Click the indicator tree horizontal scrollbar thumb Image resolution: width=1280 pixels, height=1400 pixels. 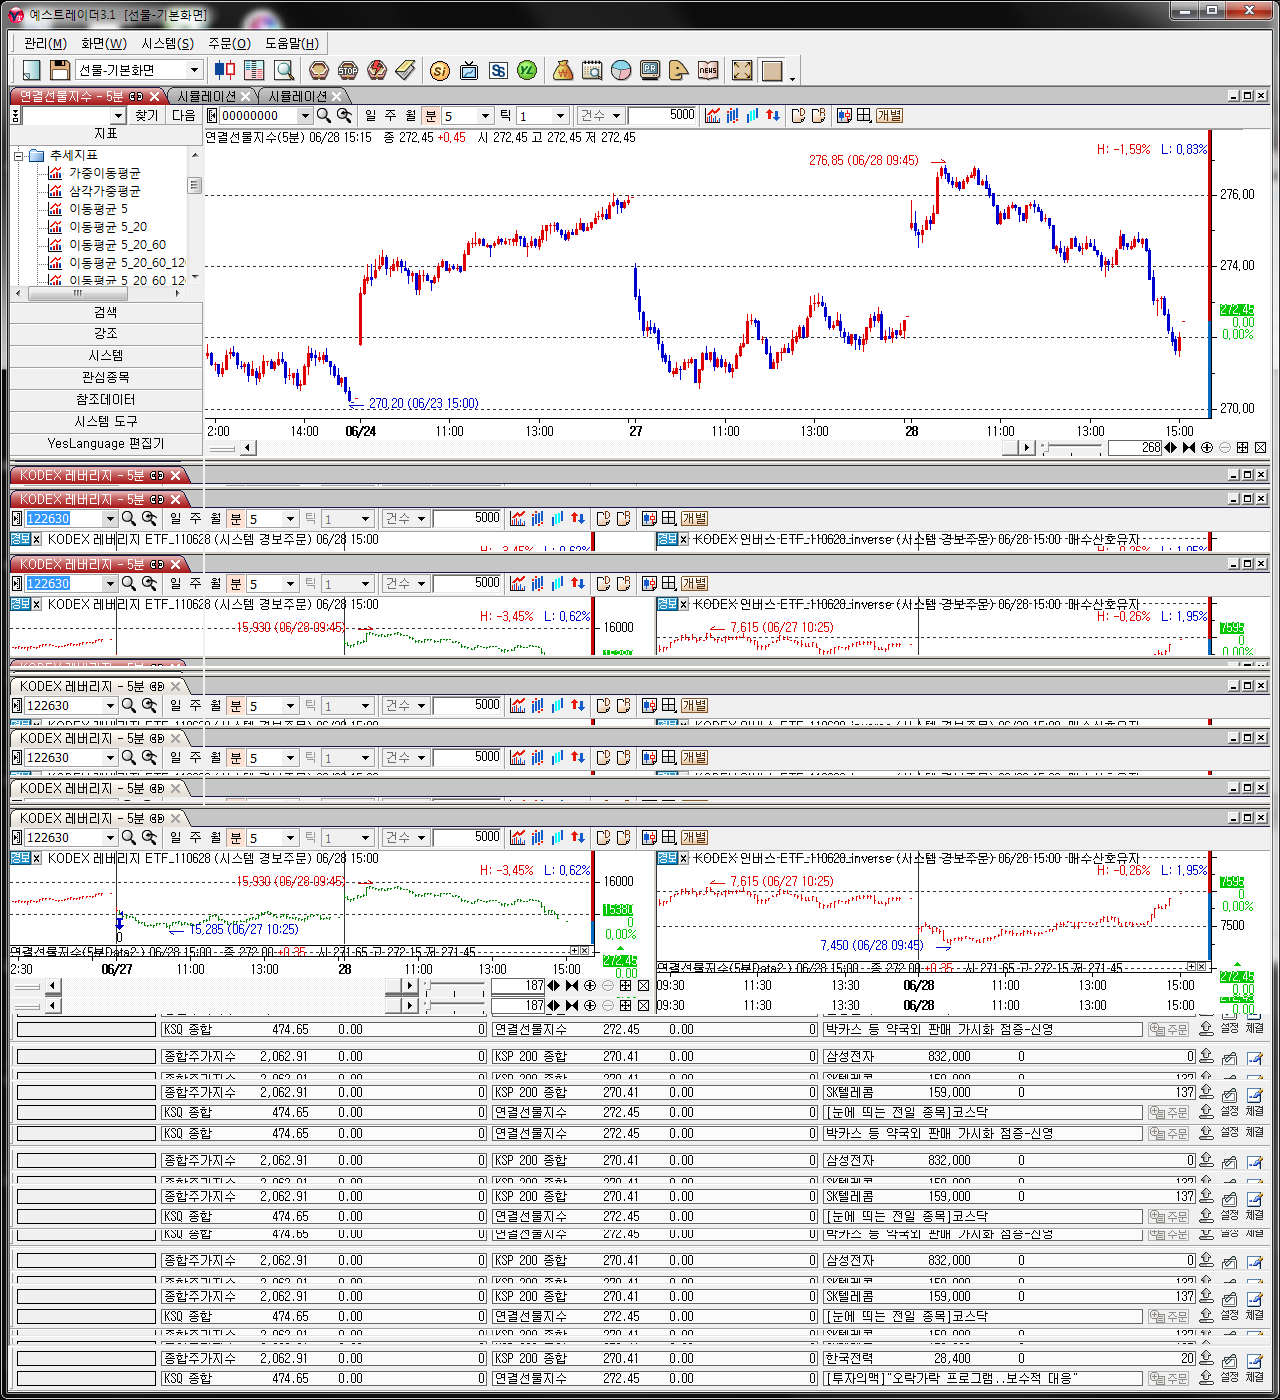[78, 294]
